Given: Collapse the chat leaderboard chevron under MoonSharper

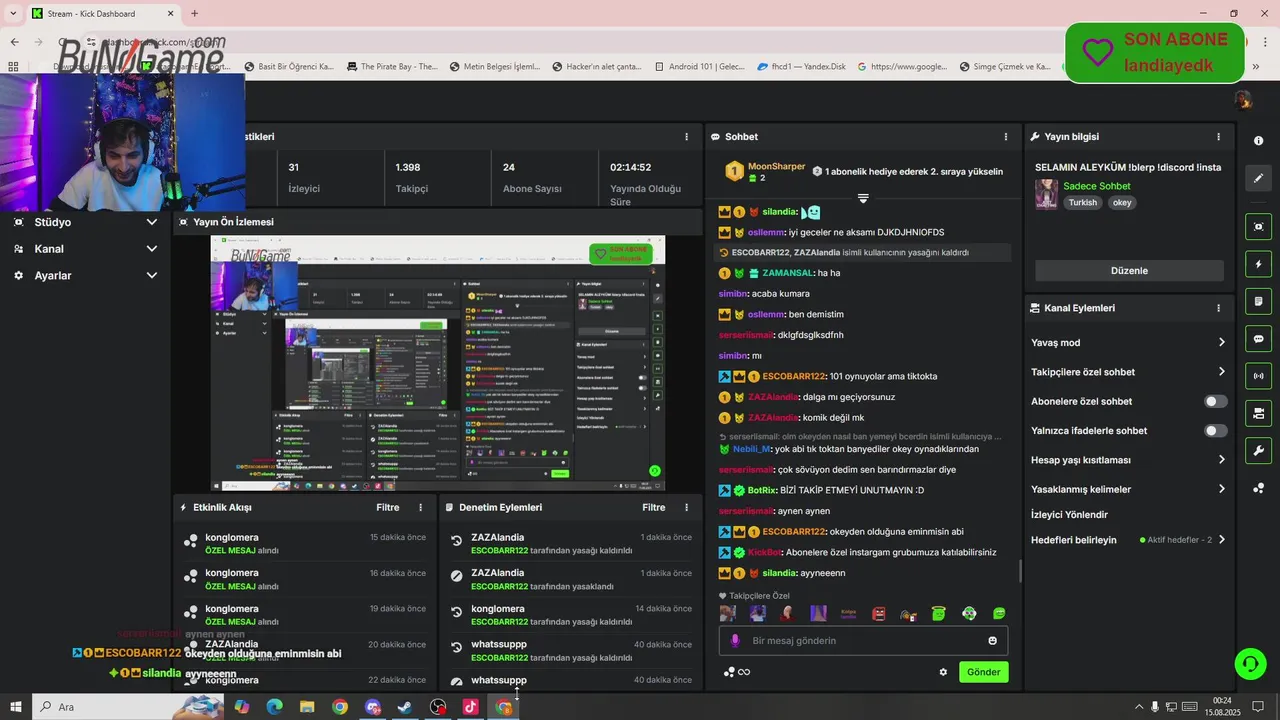Looking at the screenshot, I should click(863, 198).
